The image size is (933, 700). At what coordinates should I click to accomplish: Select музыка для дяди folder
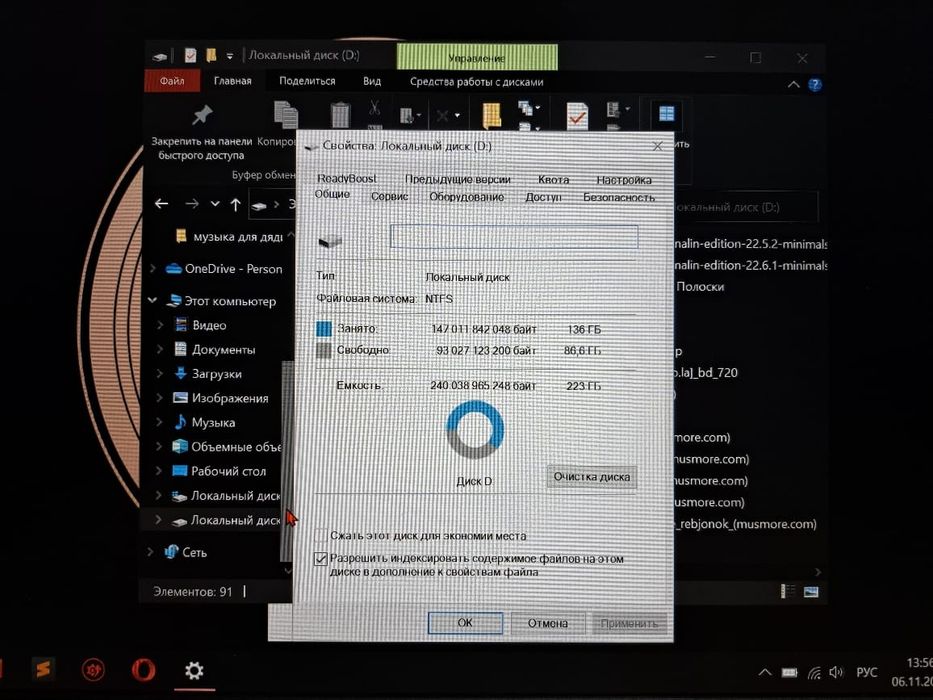point(238,237)
